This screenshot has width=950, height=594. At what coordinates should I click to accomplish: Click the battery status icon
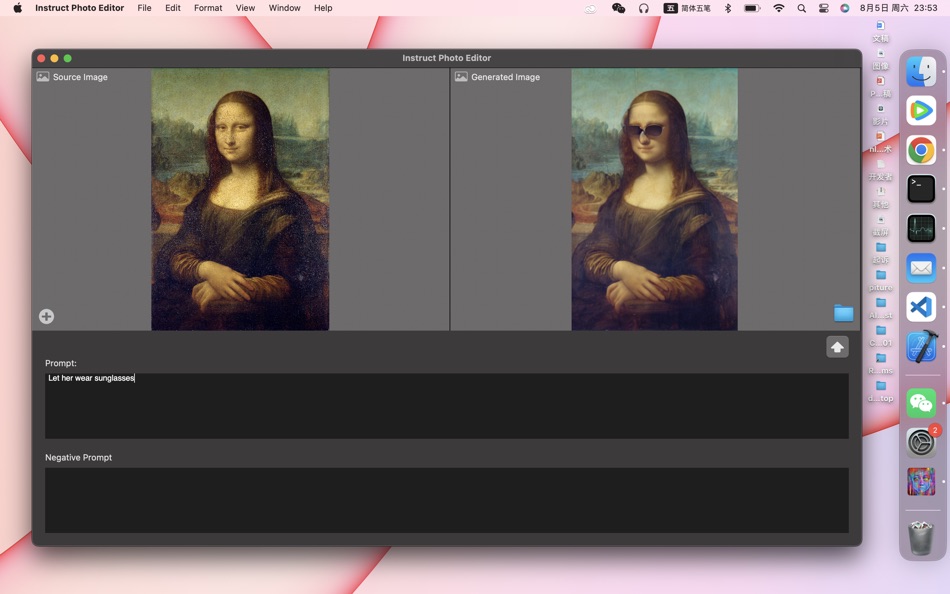point(752,8)
